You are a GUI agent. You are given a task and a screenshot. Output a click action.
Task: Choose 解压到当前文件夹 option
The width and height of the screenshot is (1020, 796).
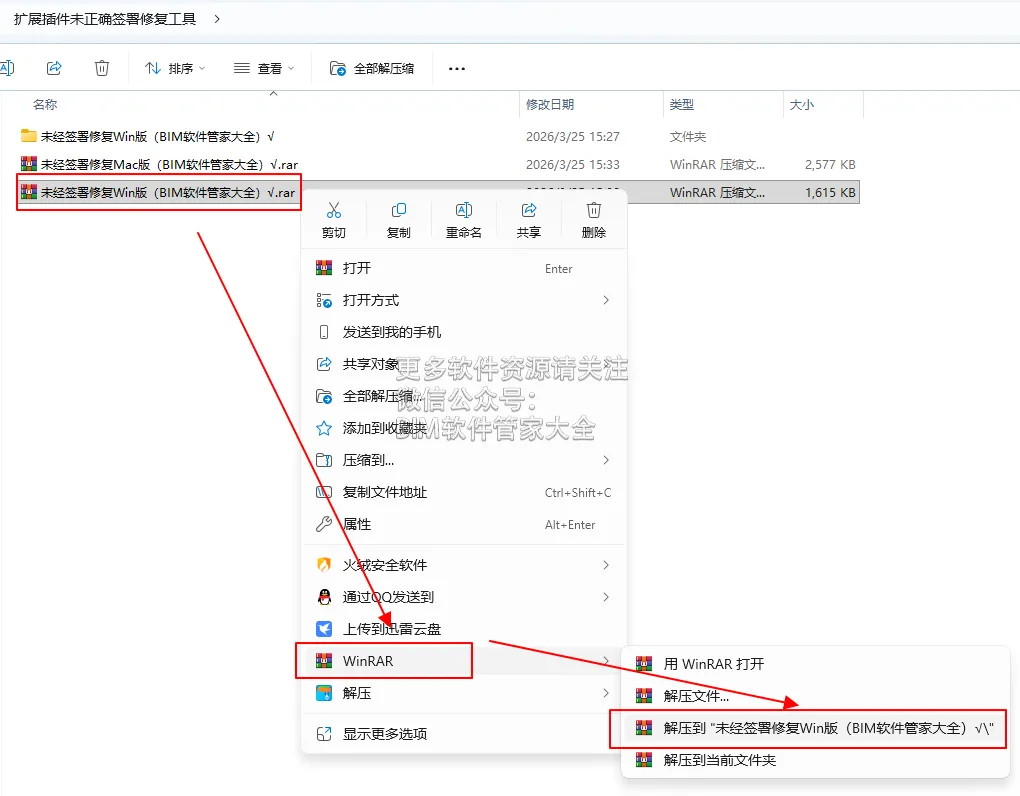pos(815,760)
